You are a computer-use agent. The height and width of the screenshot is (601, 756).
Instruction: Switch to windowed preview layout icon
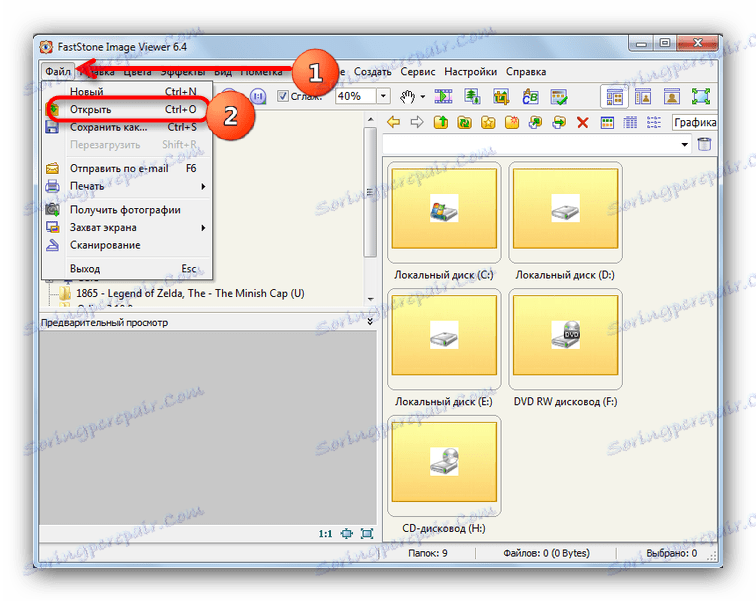point(643,97)
